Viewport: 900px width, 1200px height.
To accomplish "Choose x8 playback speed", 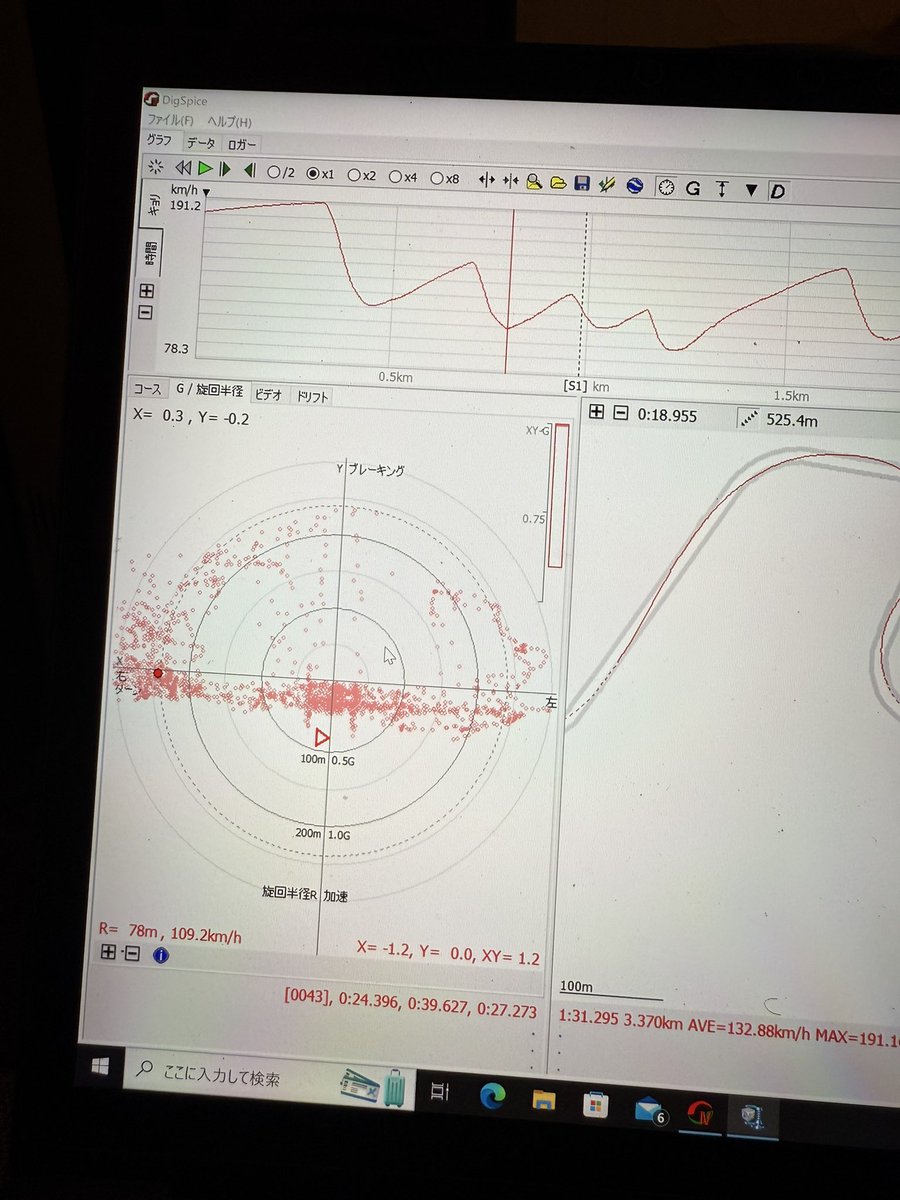I will point(445,178).
